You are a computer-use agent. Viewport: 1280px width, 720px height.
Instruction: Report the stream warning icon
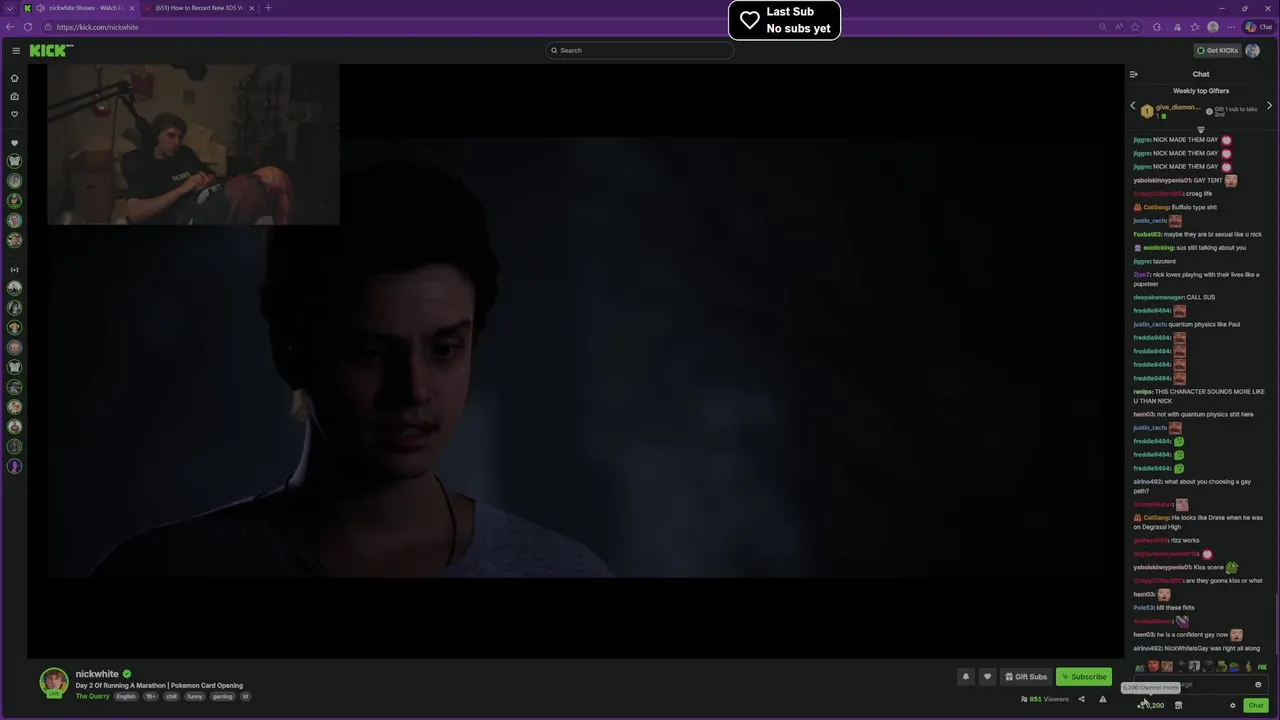1103,699
